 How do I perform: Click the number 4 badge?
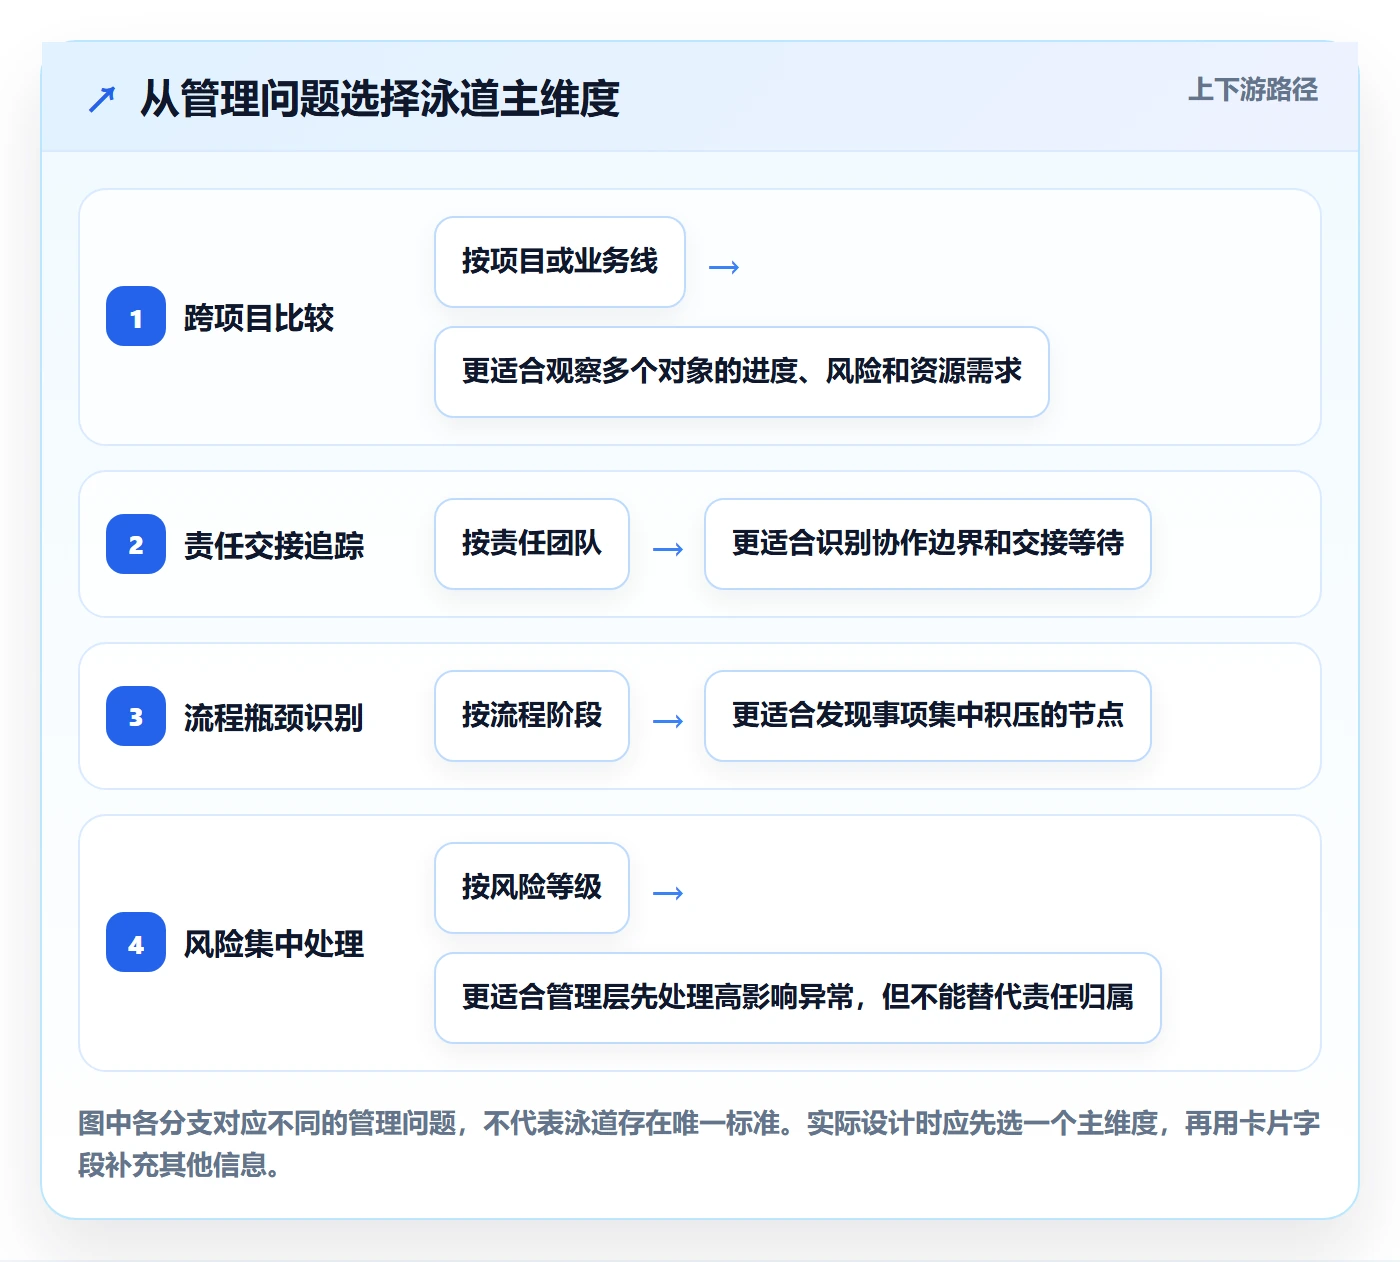click(136, 943)
